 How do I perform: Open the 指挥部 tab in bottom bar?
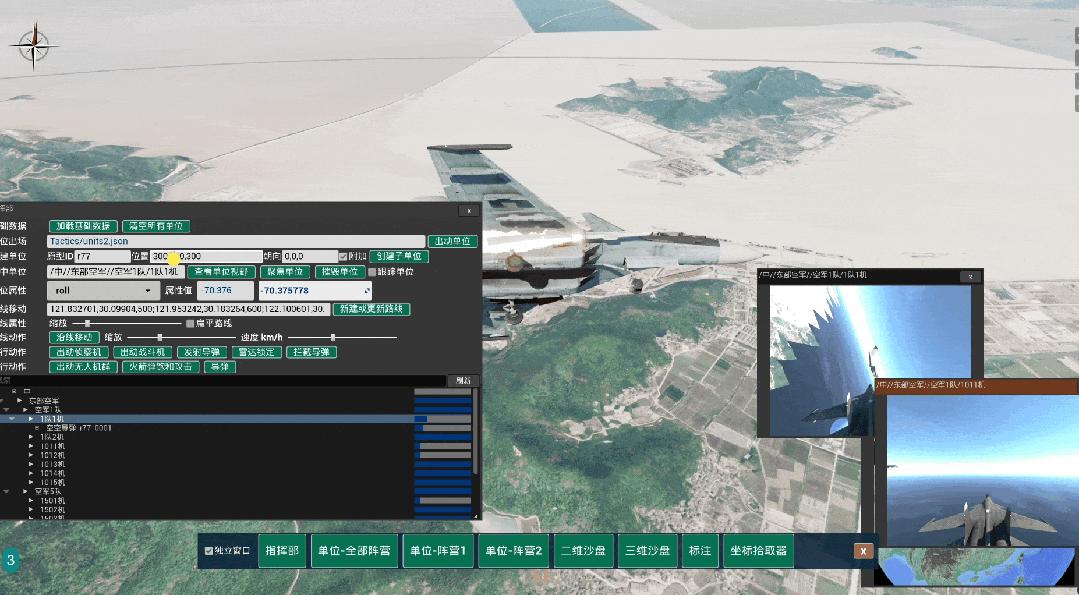282,551
